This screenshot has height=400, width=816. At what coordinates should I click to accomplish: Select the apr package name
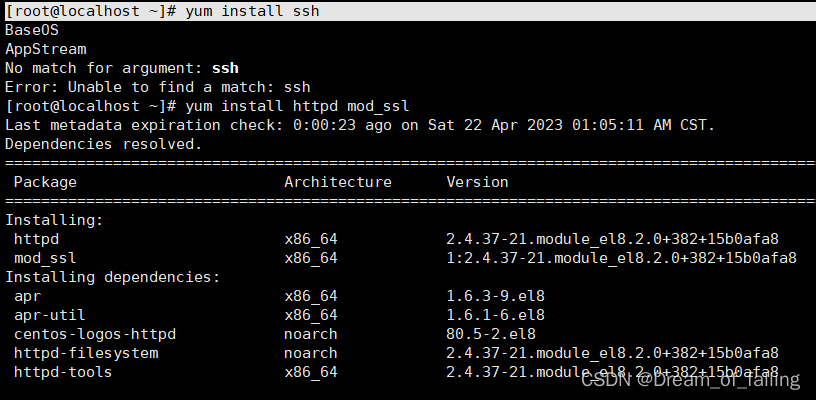[28, 296]
